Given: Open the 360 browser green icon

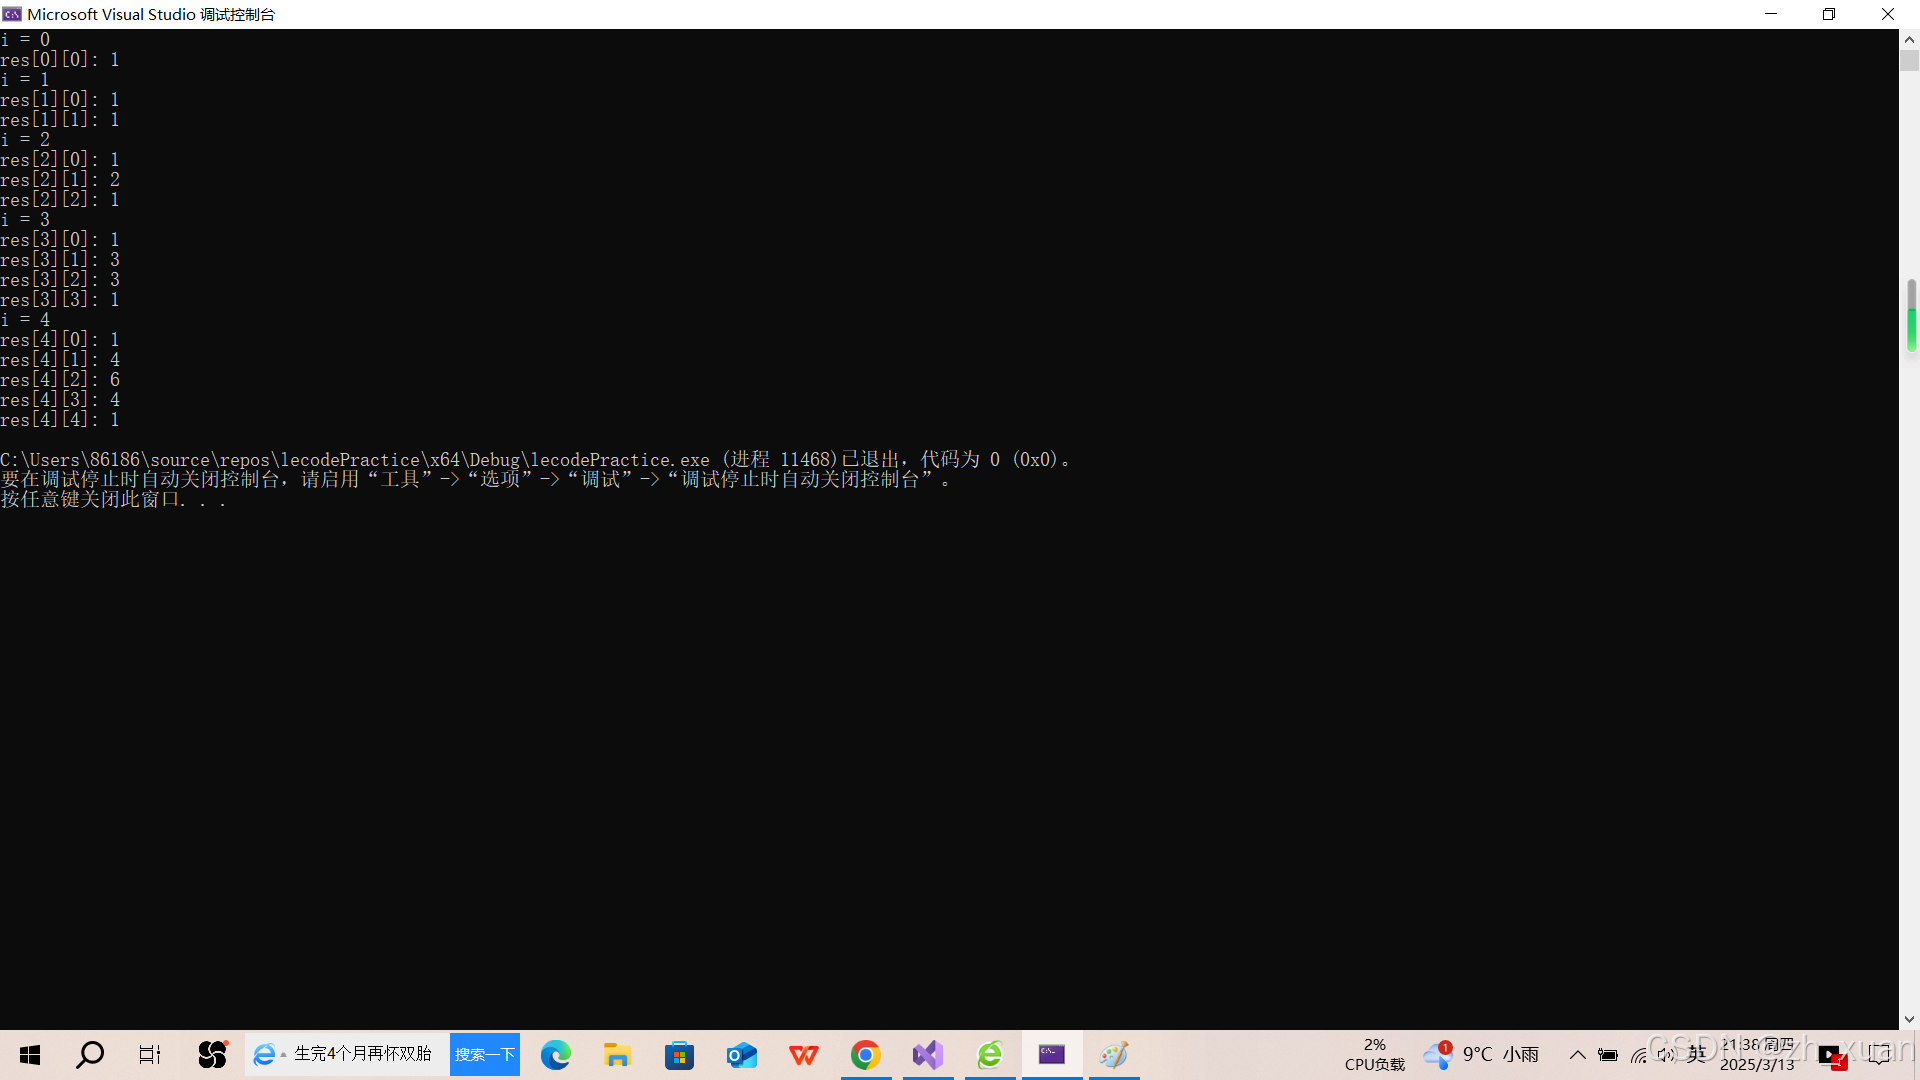Looking at the screenshot, I should 990,1055.
